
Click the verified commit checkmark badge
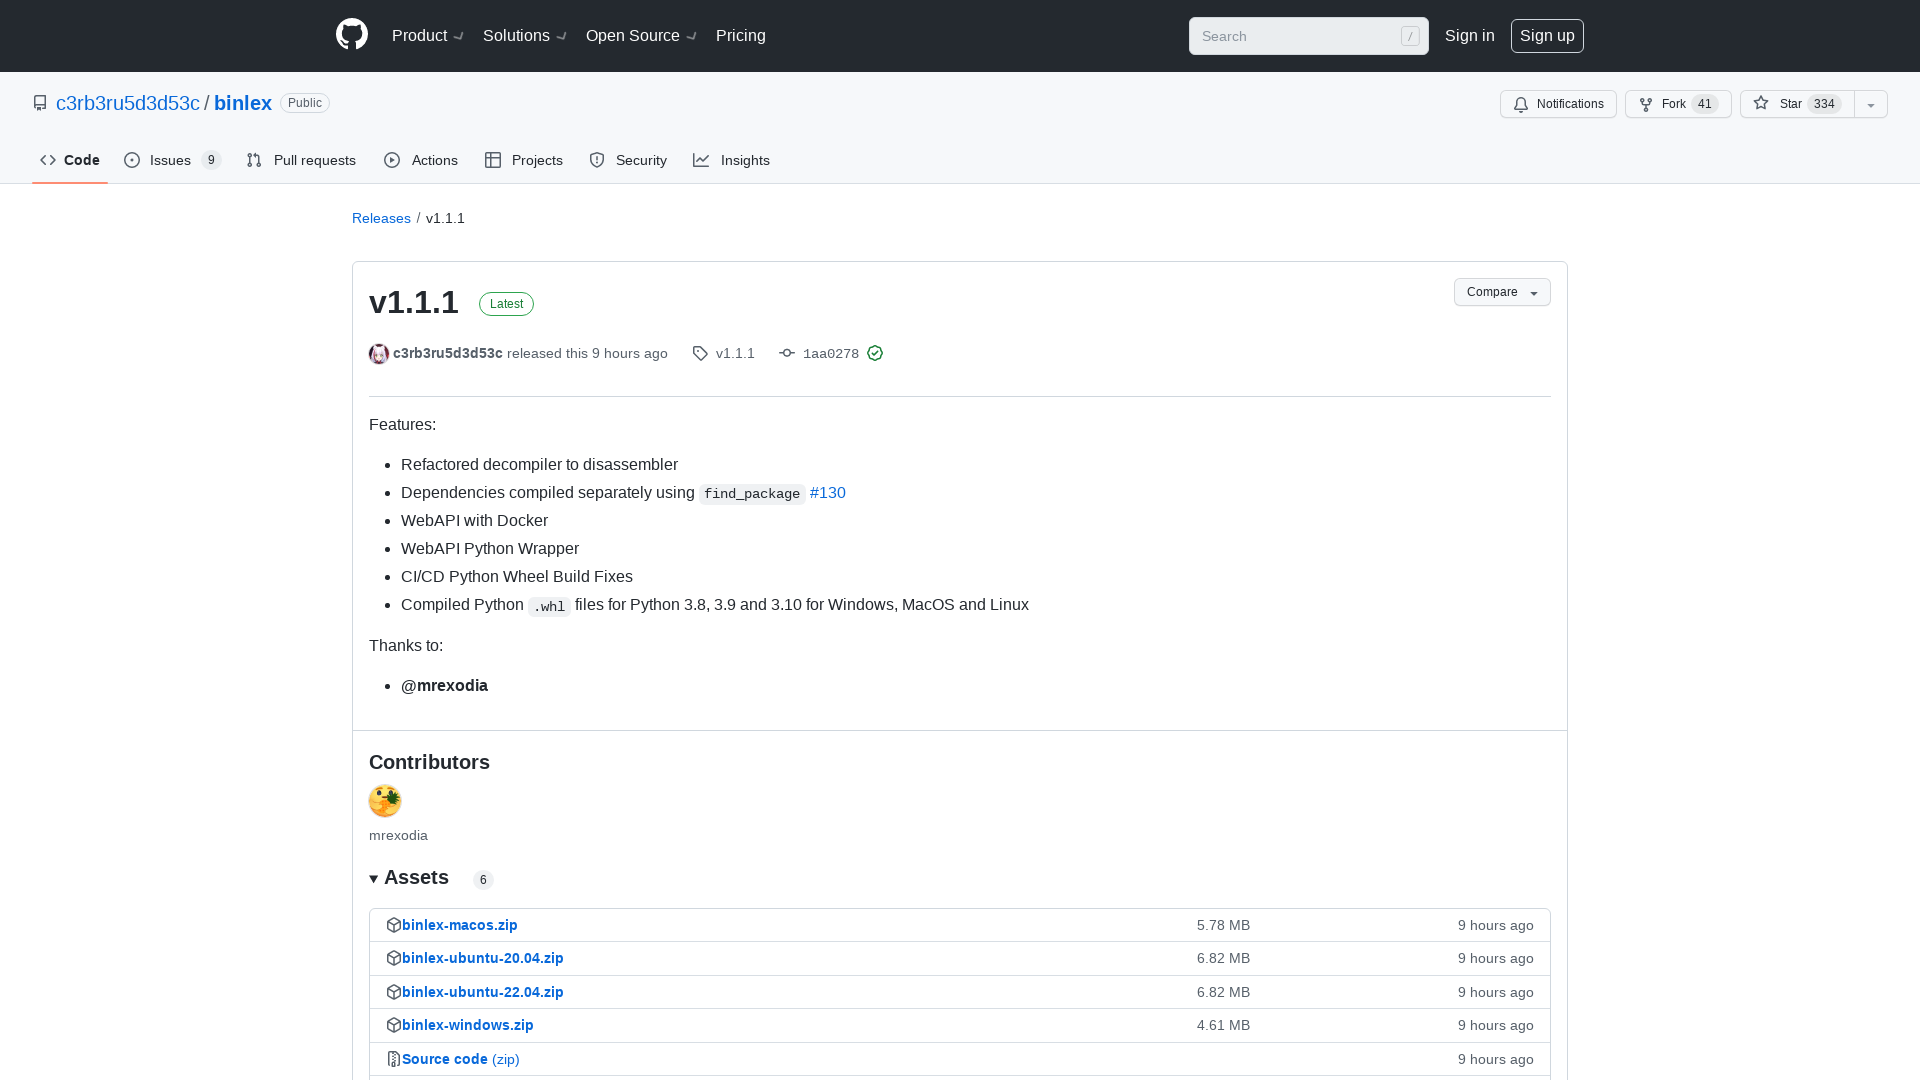pyautogui.click(x=874, y=353)
